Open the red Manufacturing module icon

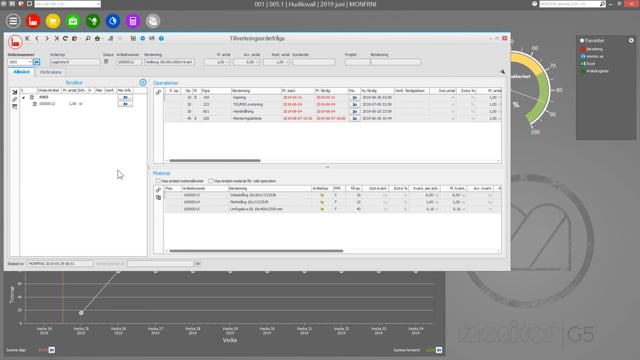click(x=33, y=21)
